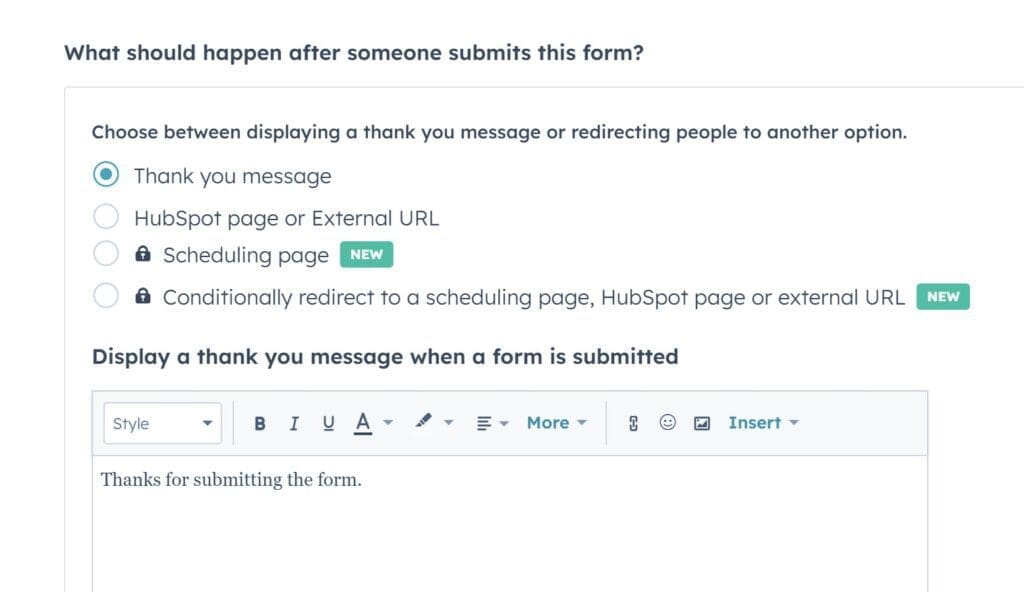The image size is (1024, 592).
Task: Apply italic formatting
Action: pyautogui.click(x=294, y=422)
